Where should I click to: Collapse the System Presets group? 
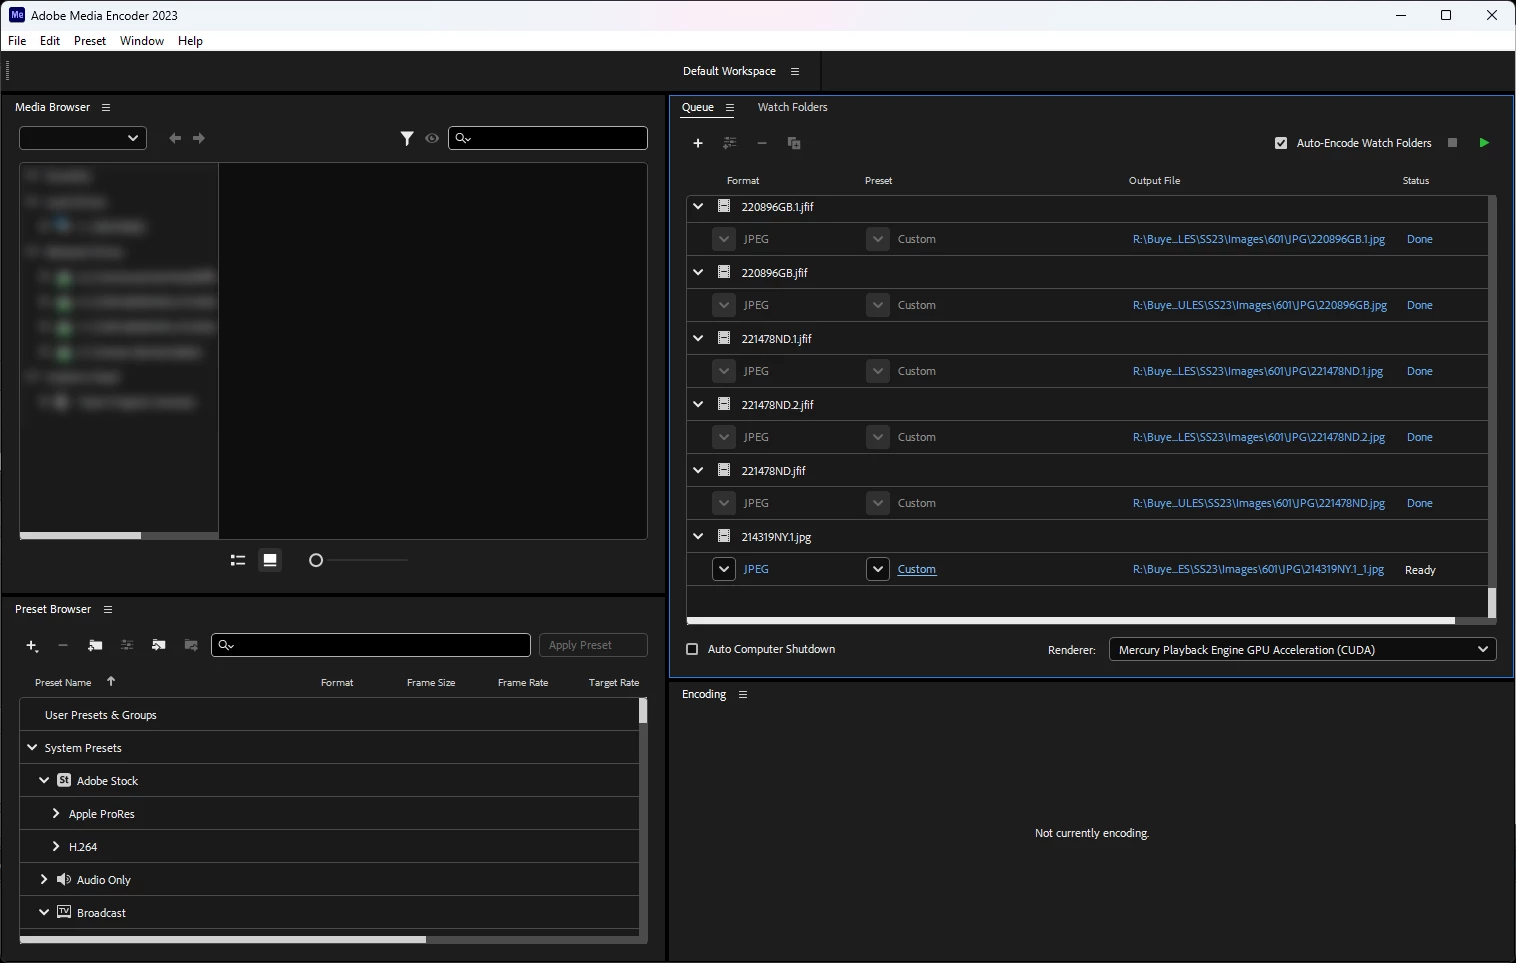tap(32, 747)
